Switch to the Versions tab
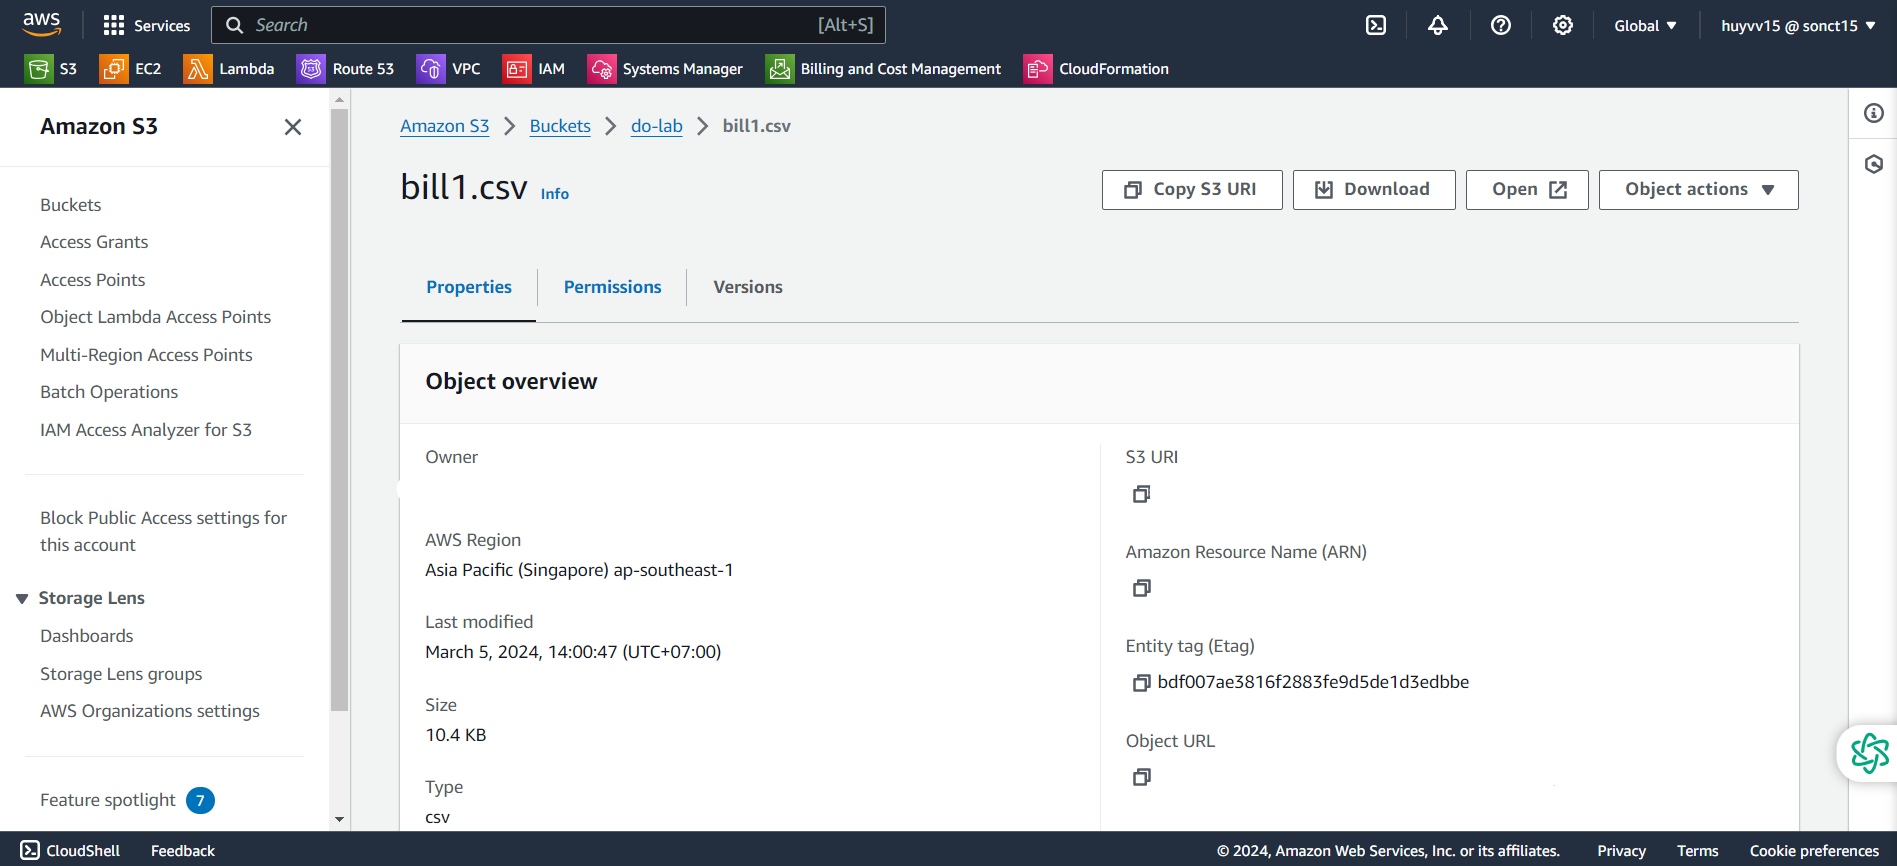 click(x=748, y=287)
